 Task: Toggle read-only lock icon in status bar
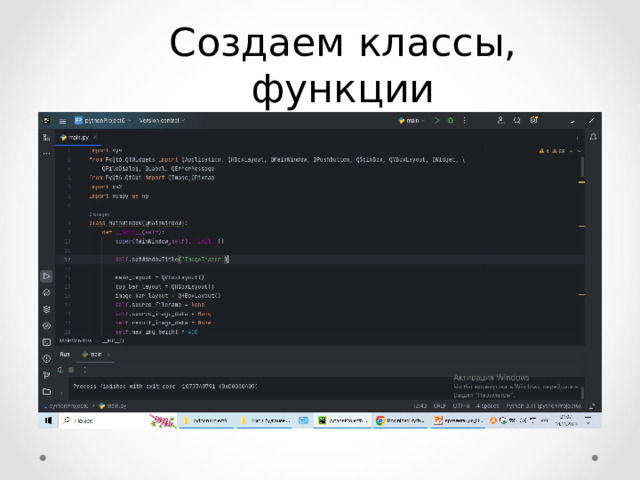[x=592, y=406]
